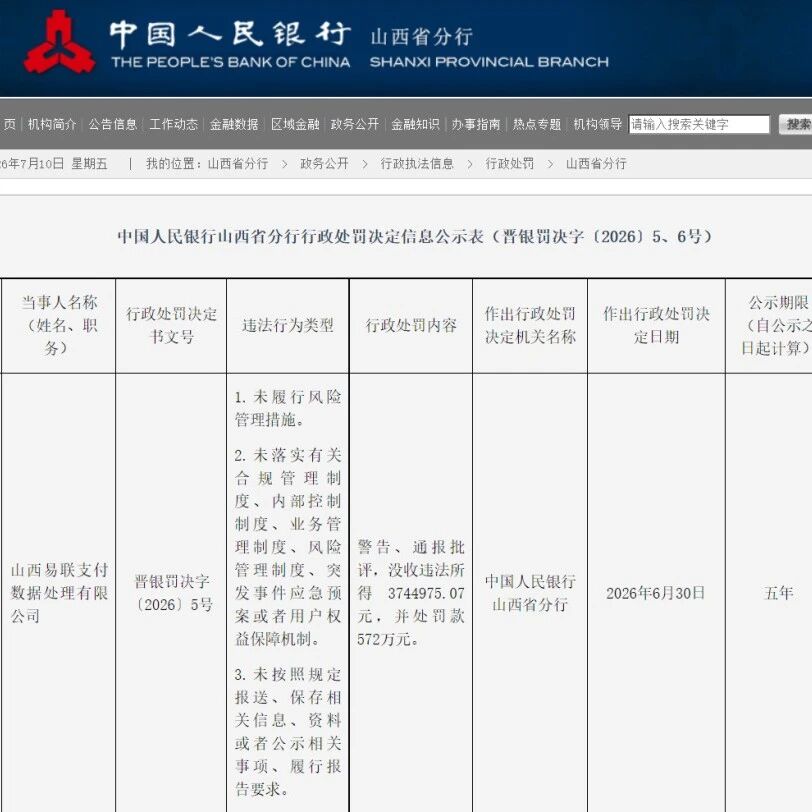Viewport: 812px width, 812px height.
Task: Open the 机构简介 menu item
Action: 52,124
